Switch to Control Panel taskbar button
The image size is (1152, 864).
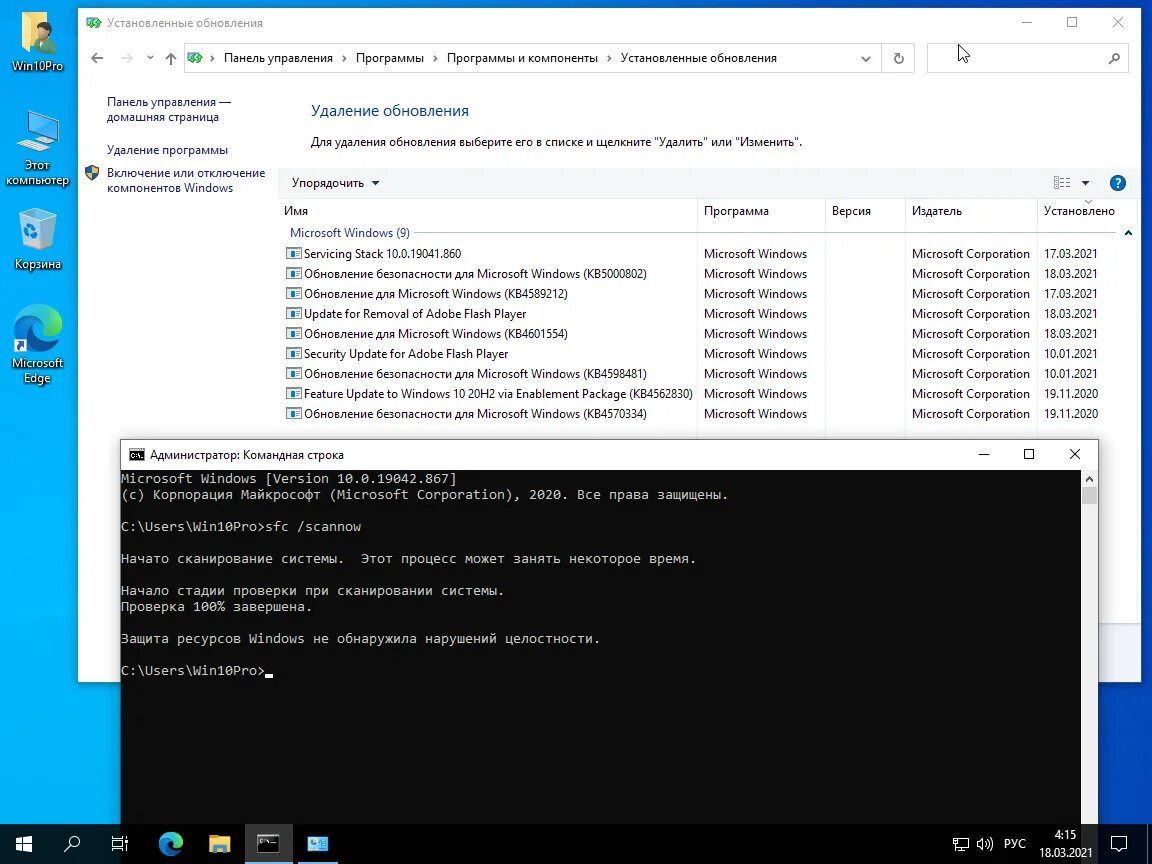[x=317, y=843]
